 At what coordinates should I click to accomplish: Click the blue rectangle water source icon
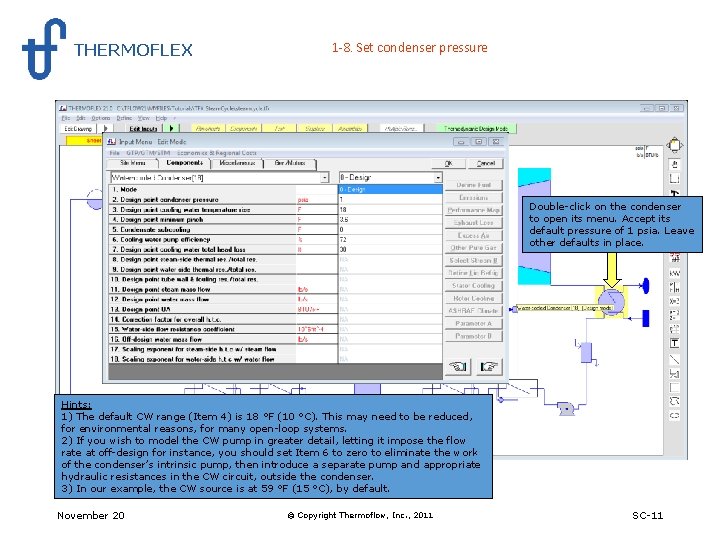click(x=645, y=318)
